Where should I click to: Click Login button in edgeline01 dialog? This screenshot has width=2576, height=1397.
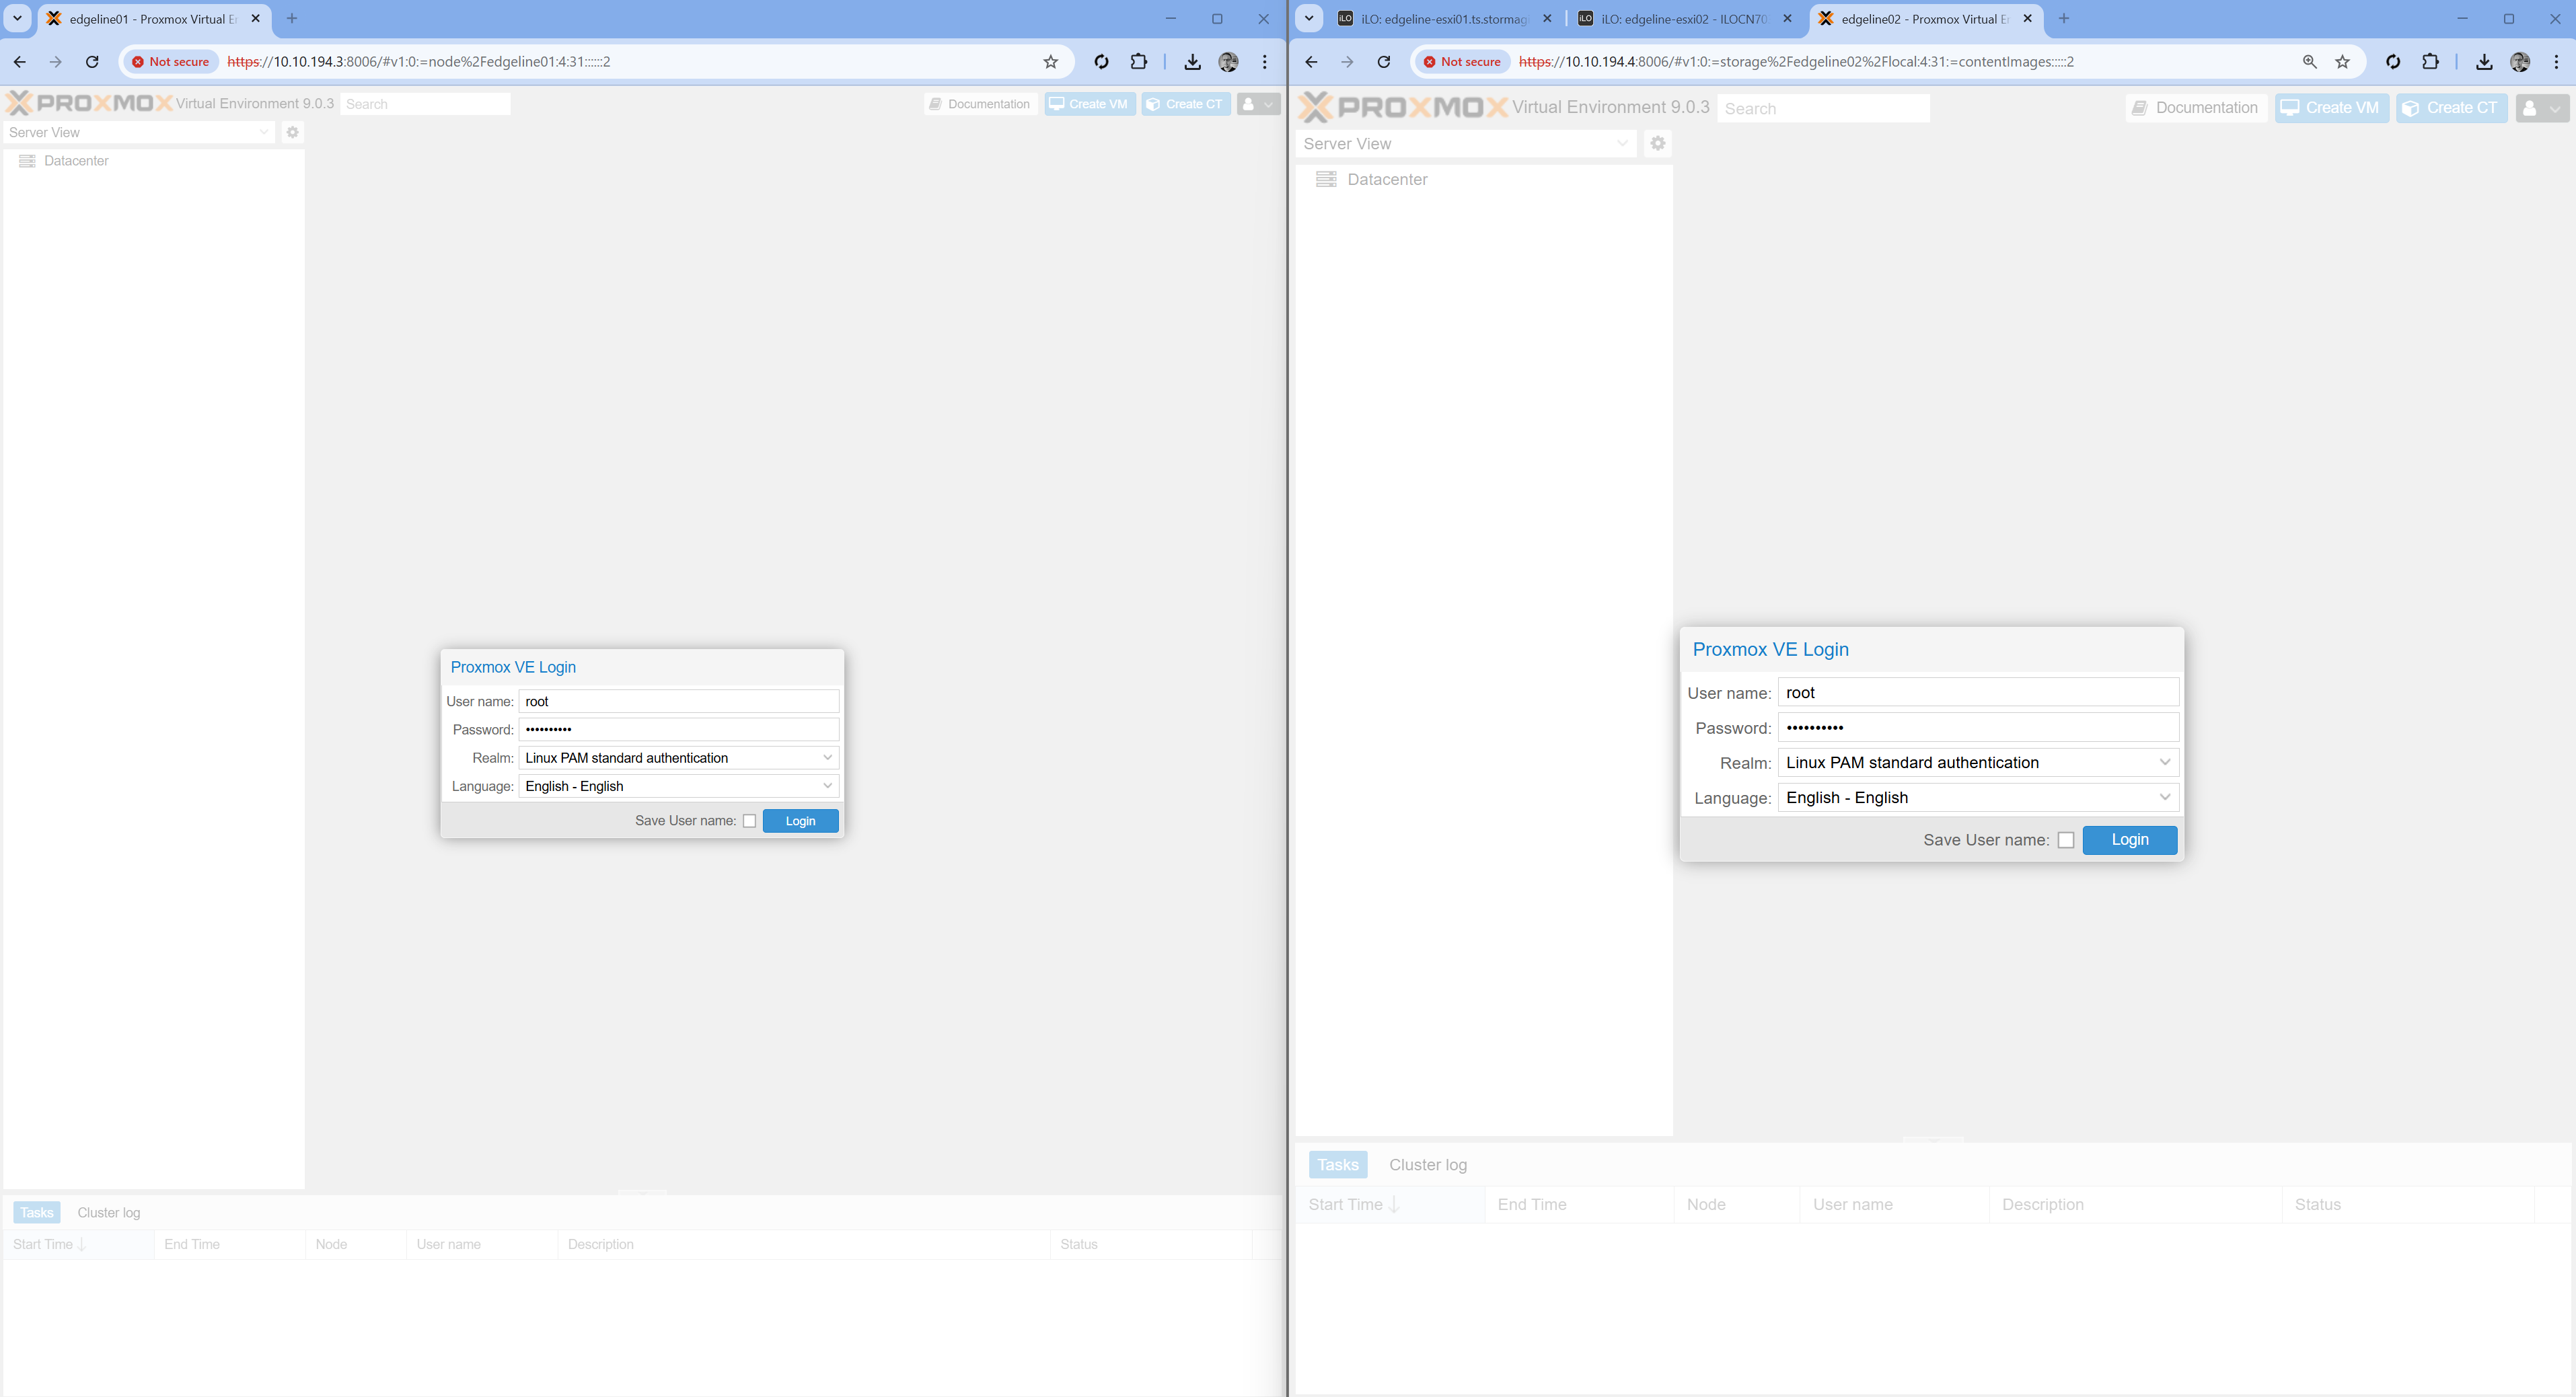[800, 821]
